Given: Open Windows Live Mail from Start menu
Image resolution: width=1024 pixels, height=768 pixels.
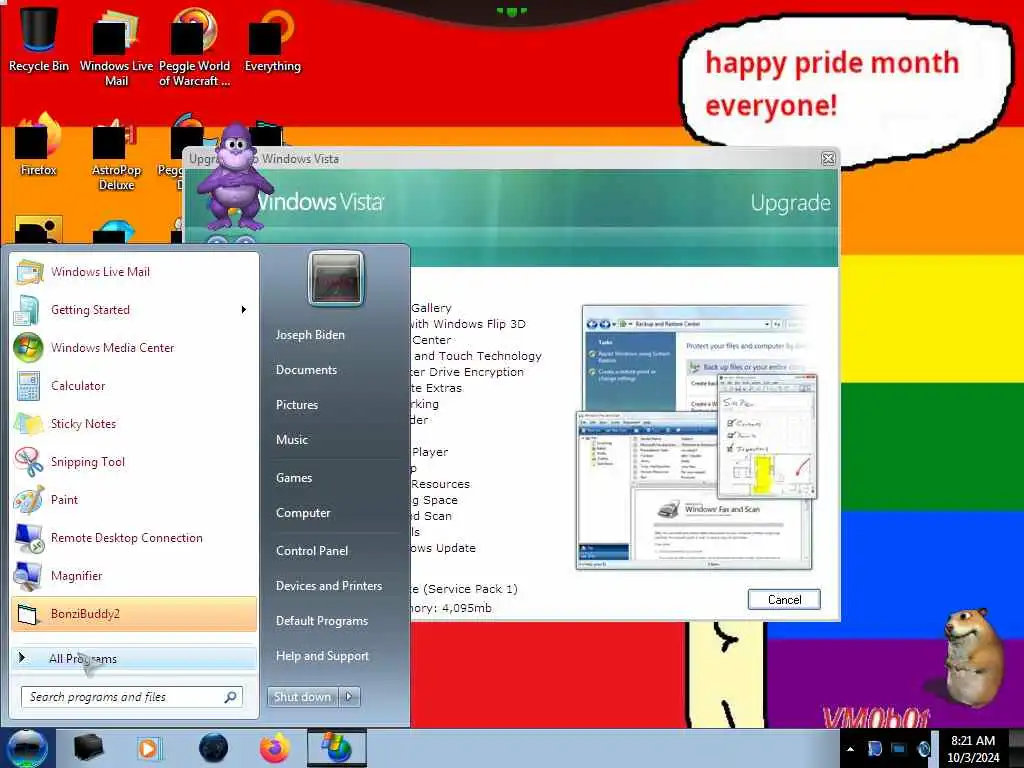Looking at the screenshot, I should tap(134, 272).
